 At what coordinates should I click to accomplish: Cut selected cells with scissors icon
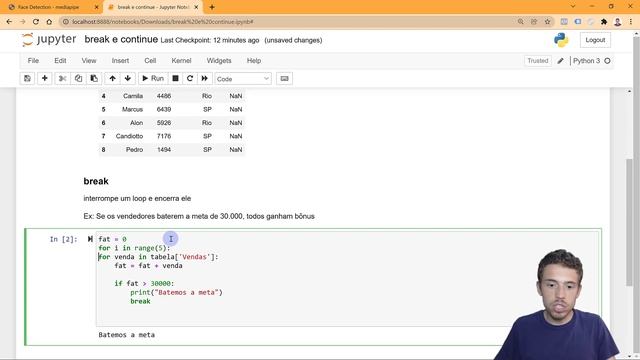62,78
